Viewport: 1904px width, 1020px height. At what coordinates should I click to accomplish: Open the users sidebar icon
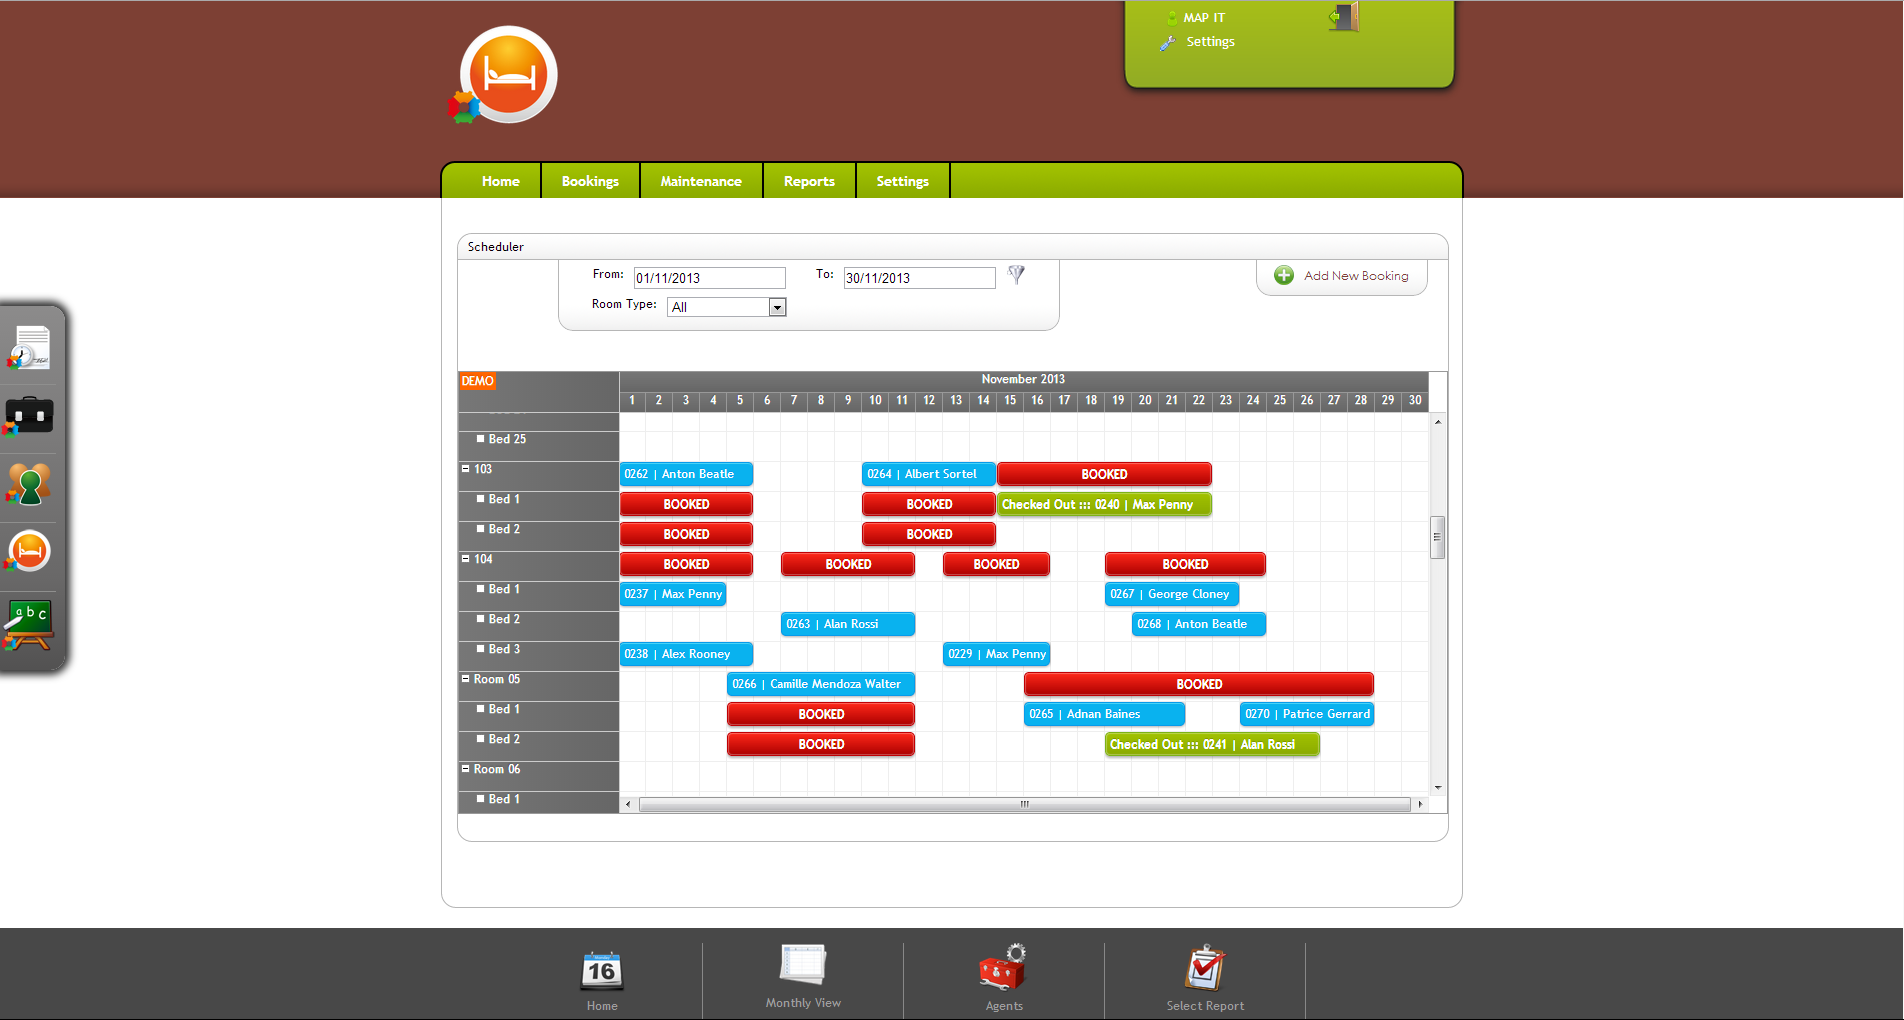point(28,484)
